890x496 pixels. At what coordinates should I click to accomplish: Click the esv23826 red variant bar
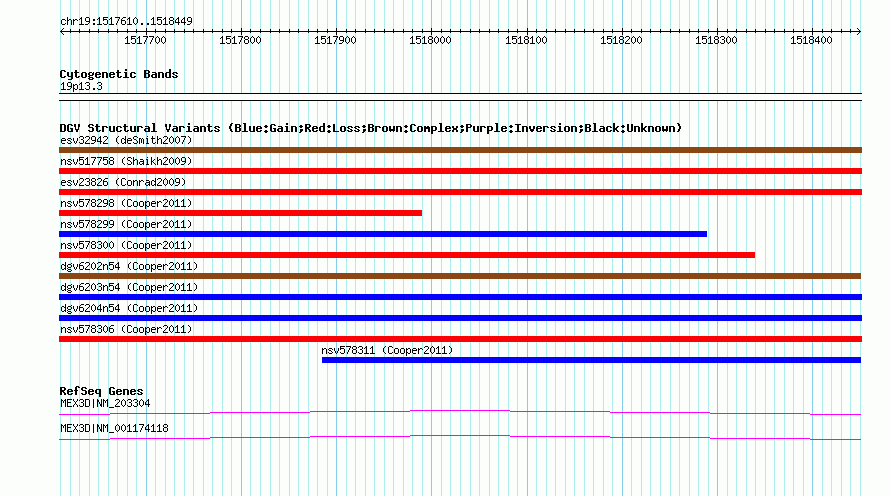pos(460,192)
